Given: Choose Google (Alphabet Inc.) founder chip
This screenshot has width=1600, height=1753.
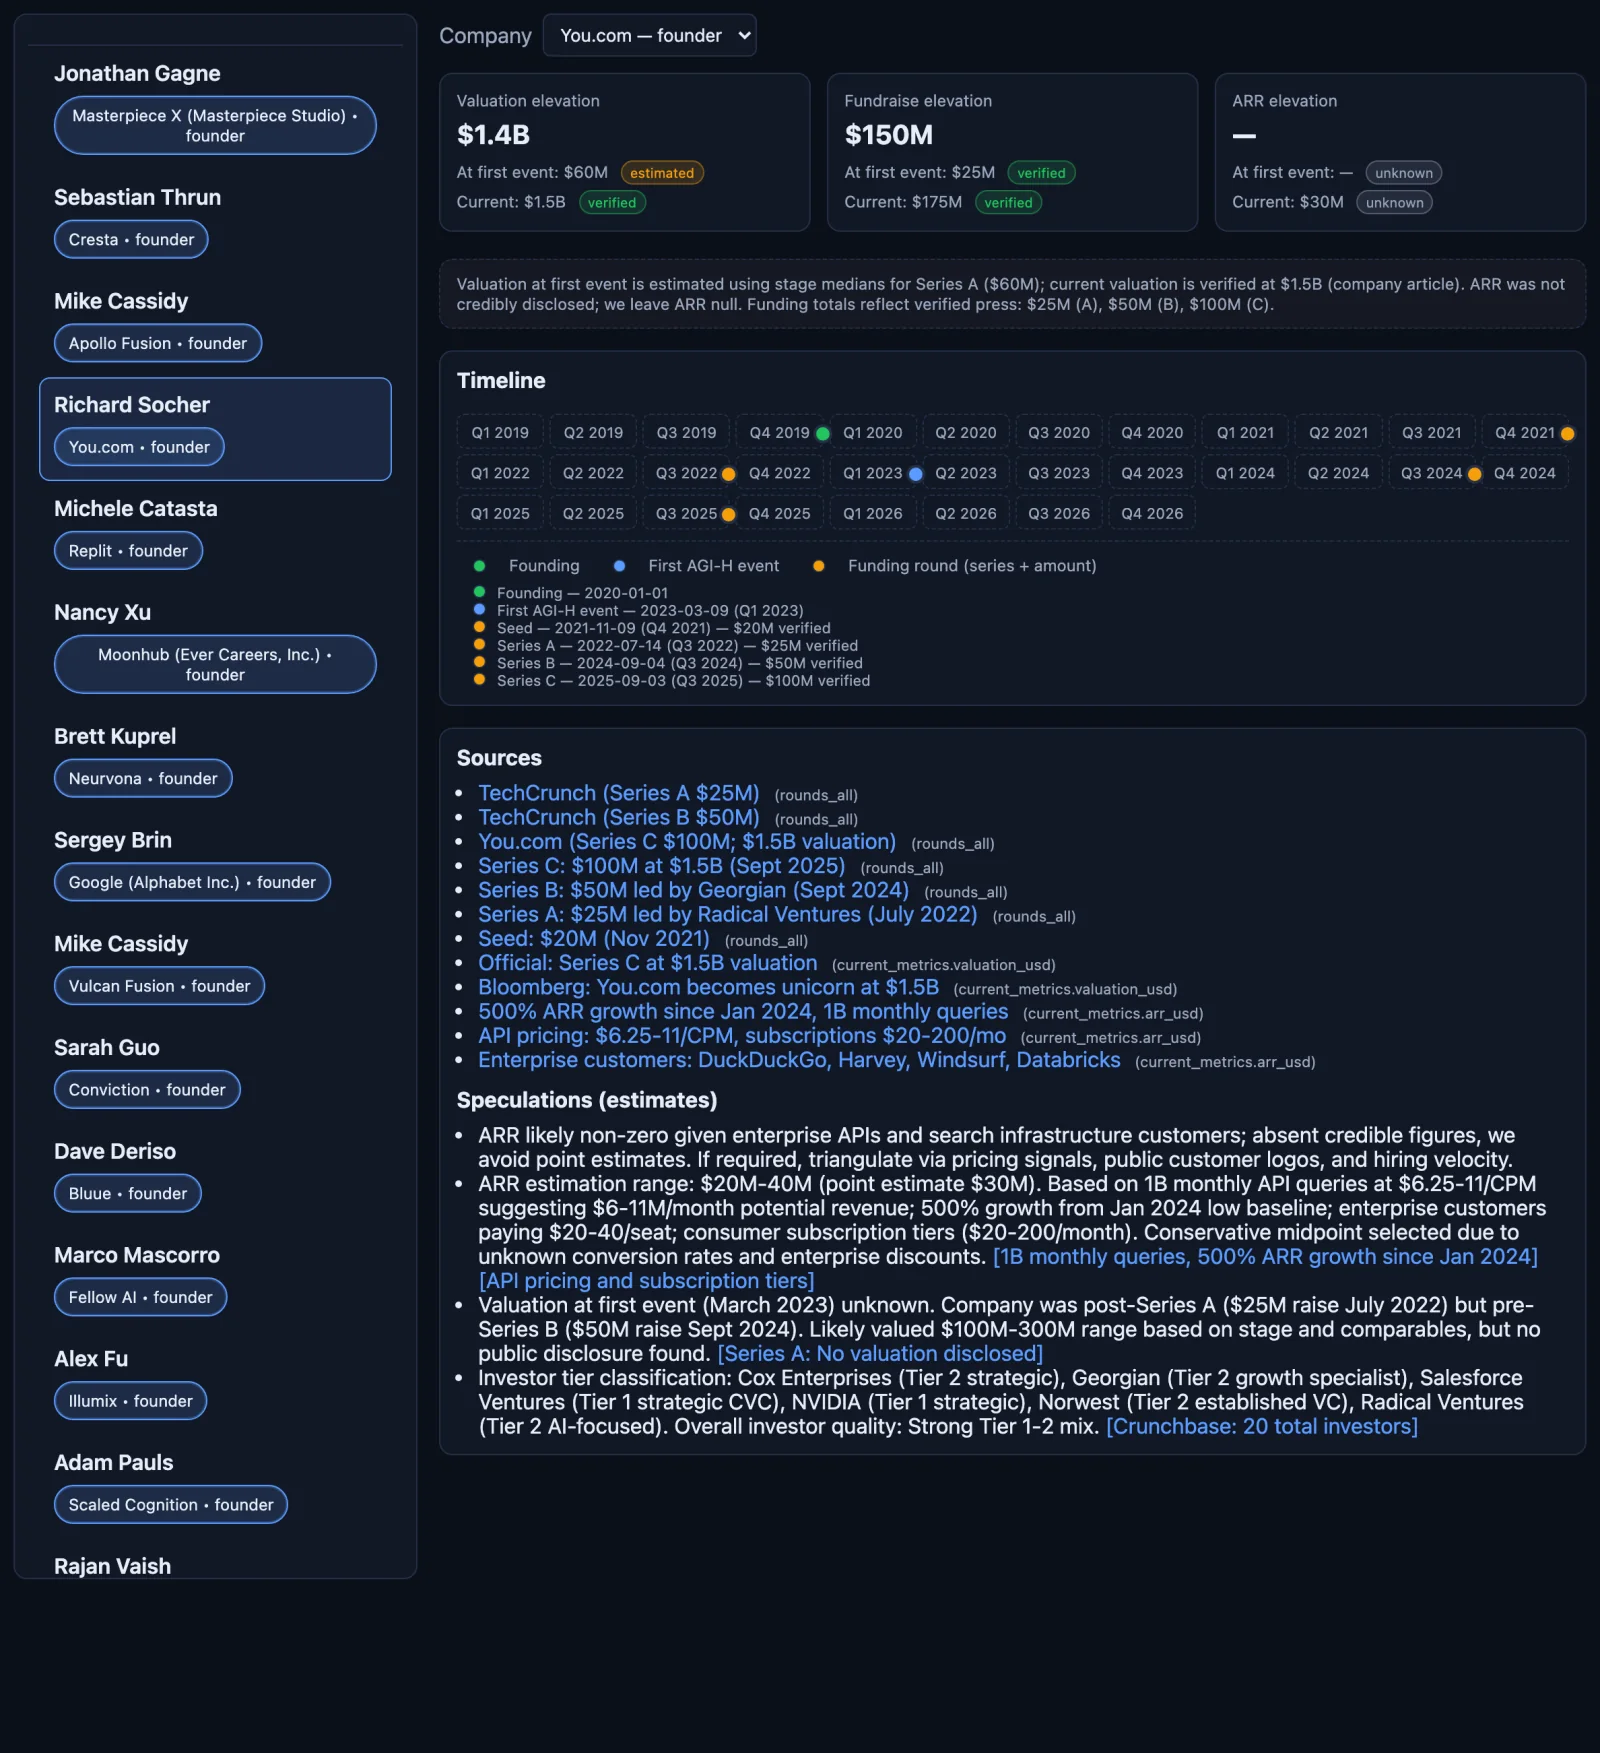Looking at the screenshot, I should pos(192,882).
